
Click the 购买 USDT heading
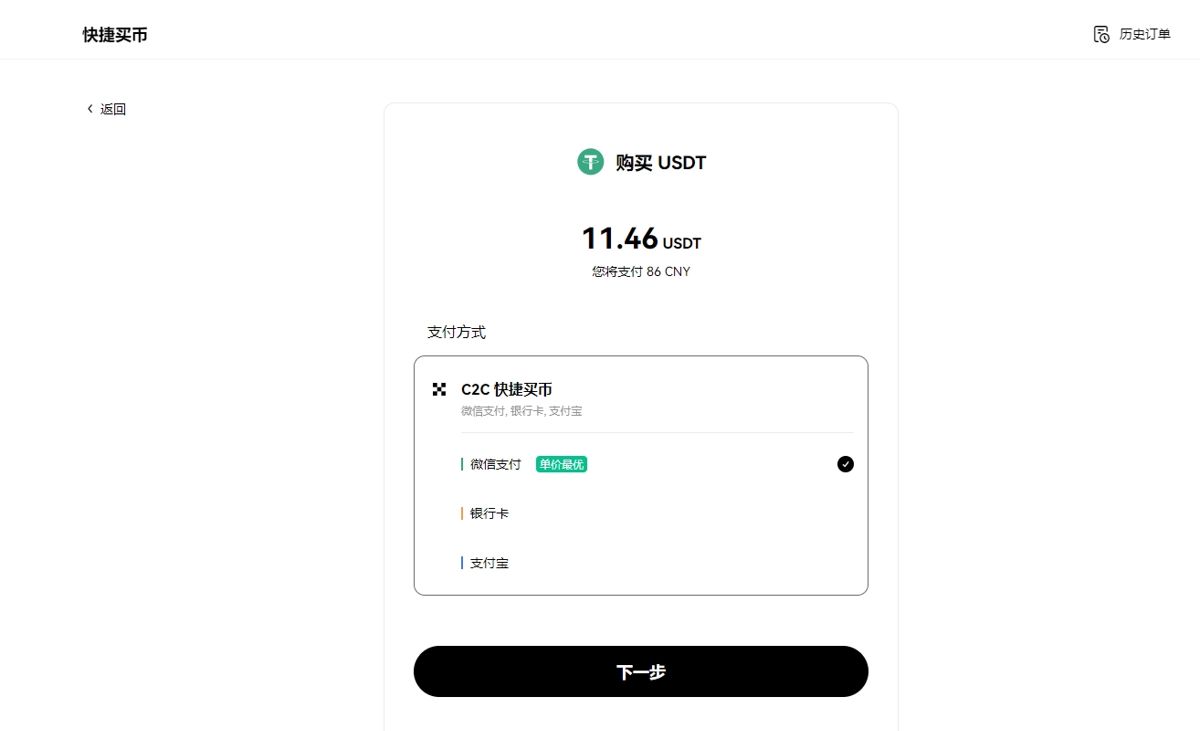tap(660, 163)
